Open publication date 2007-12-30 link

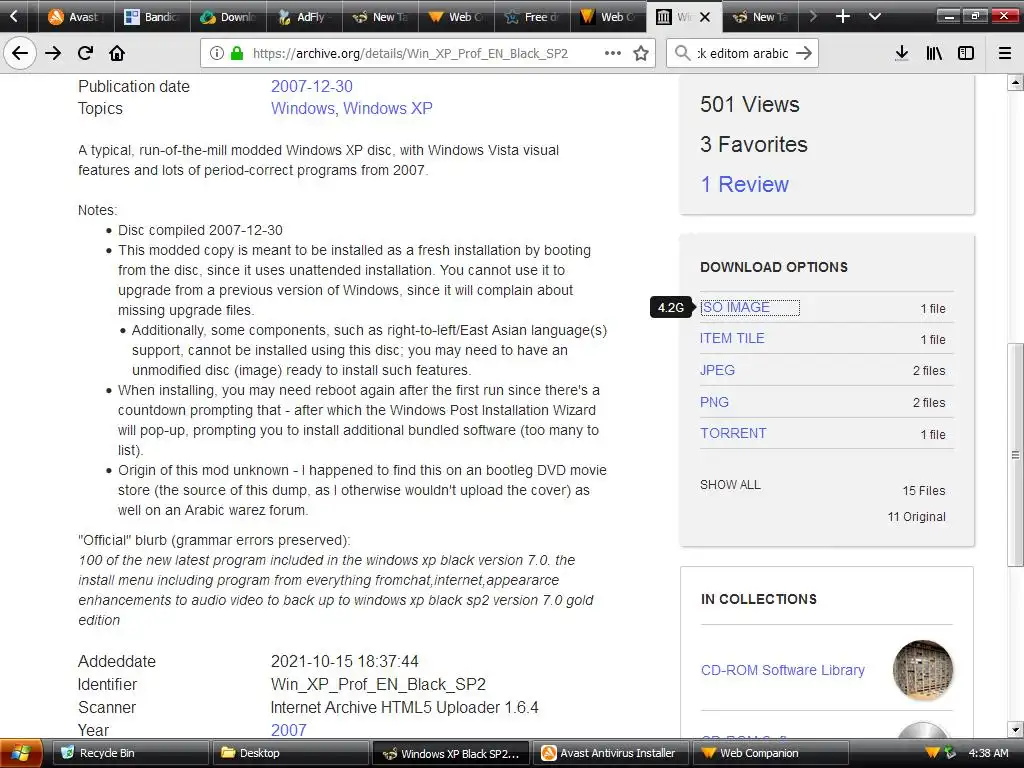click(312, 86)
